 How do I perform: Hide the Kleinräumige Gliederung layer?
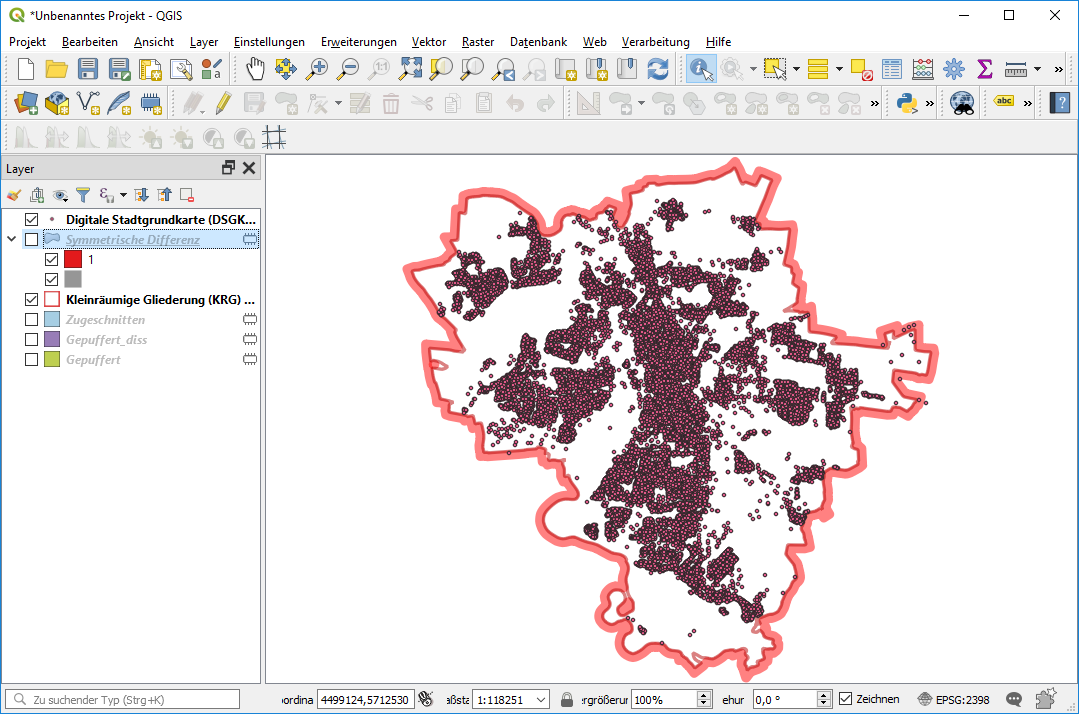[31, 300]
